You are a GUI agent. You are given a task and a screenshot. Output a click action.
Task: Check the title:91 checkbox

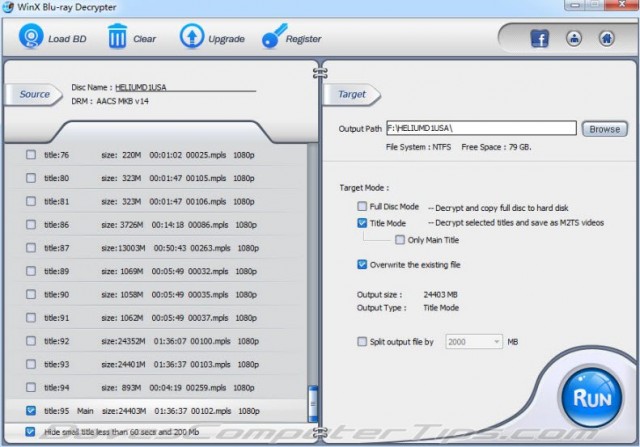(x=31, y=318)
